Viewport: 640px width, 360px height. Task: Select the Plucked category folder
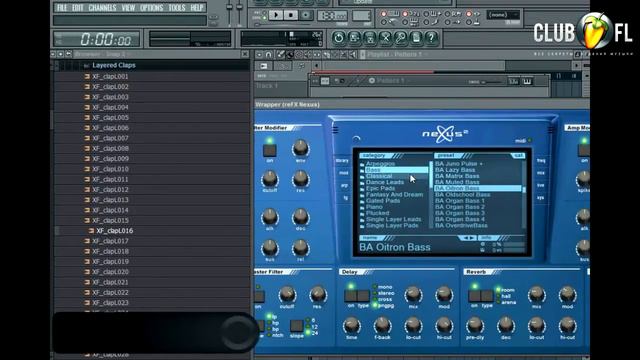coord(377,213)
